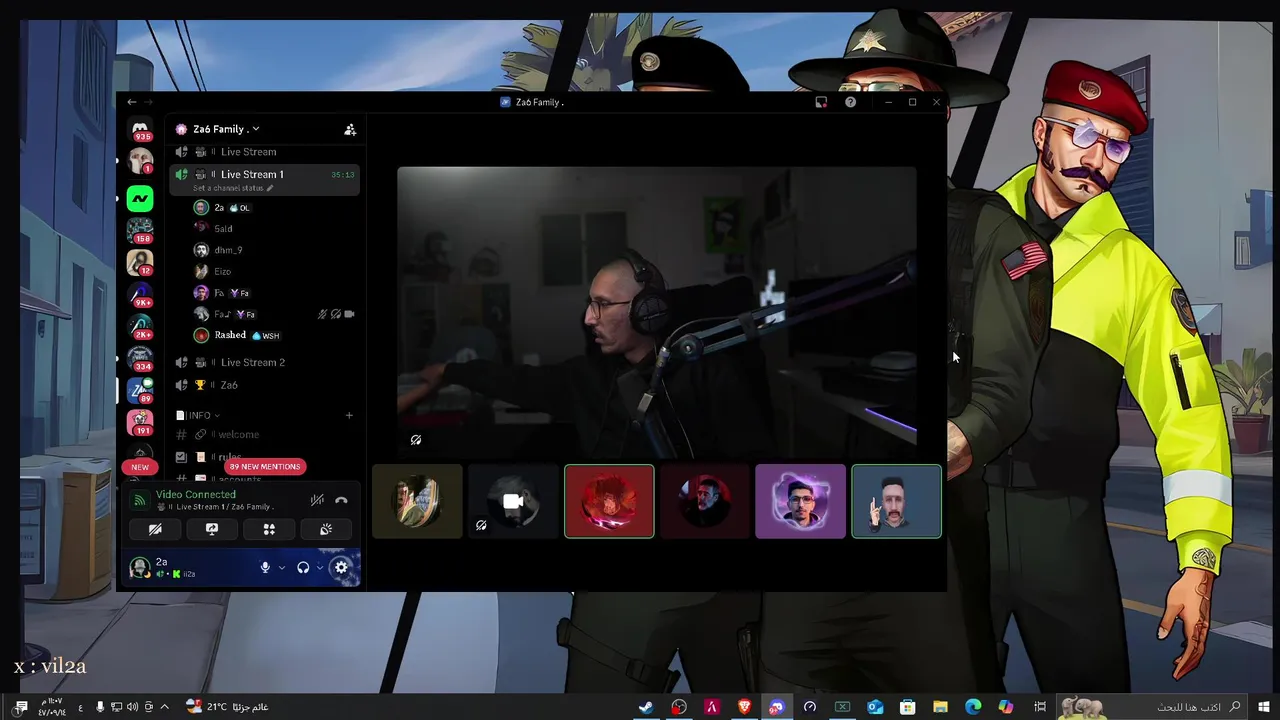The width and height of the screenshot is (1280, 720).
Task: Open server with 2K+ badge
Action: 140,326
